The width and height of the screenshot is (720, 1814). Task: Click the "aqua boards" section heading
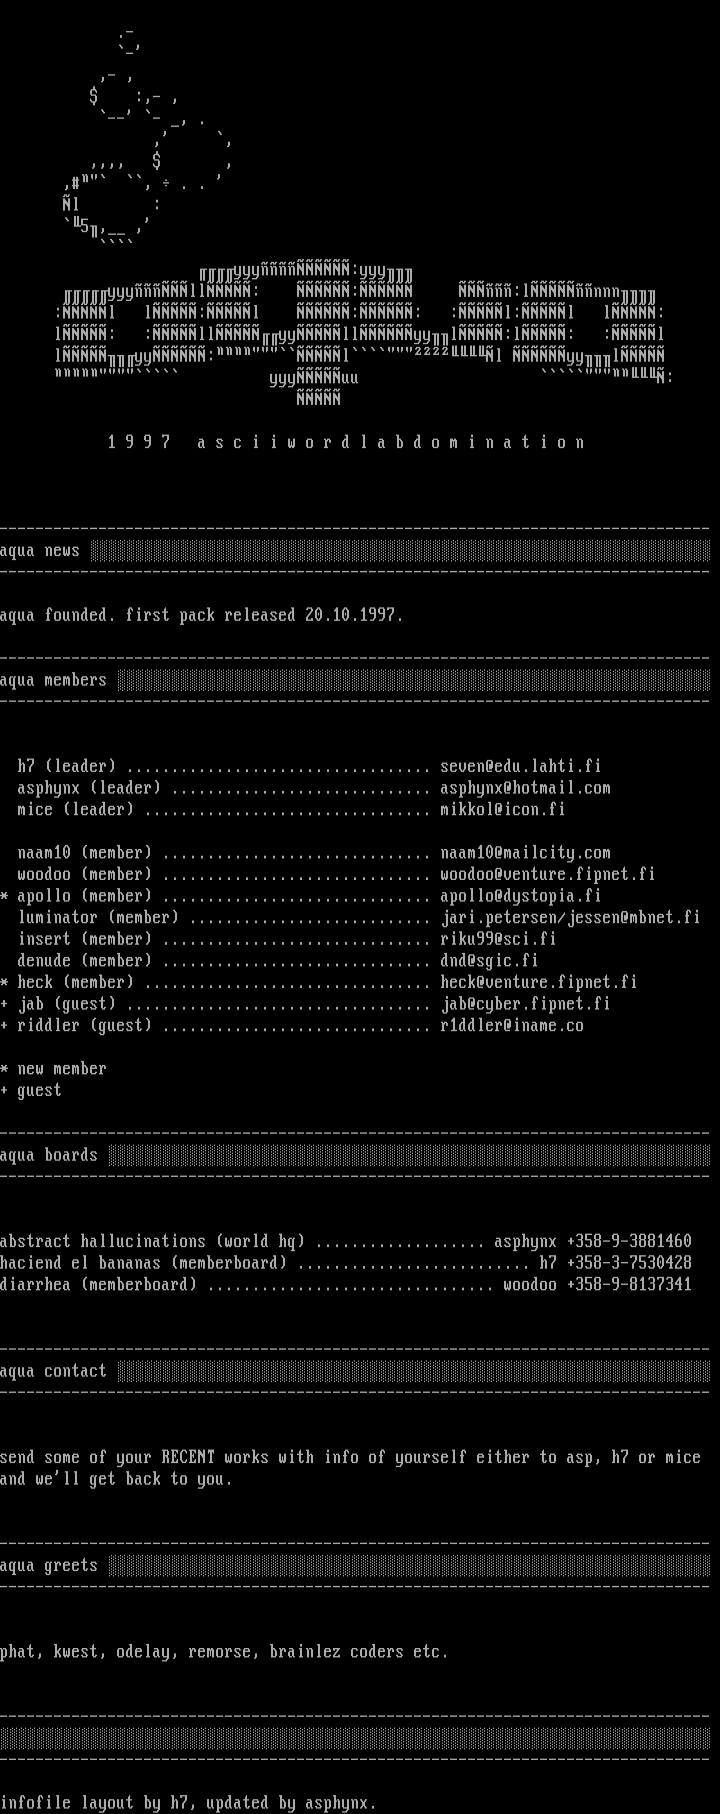[x=49, y=1156]
